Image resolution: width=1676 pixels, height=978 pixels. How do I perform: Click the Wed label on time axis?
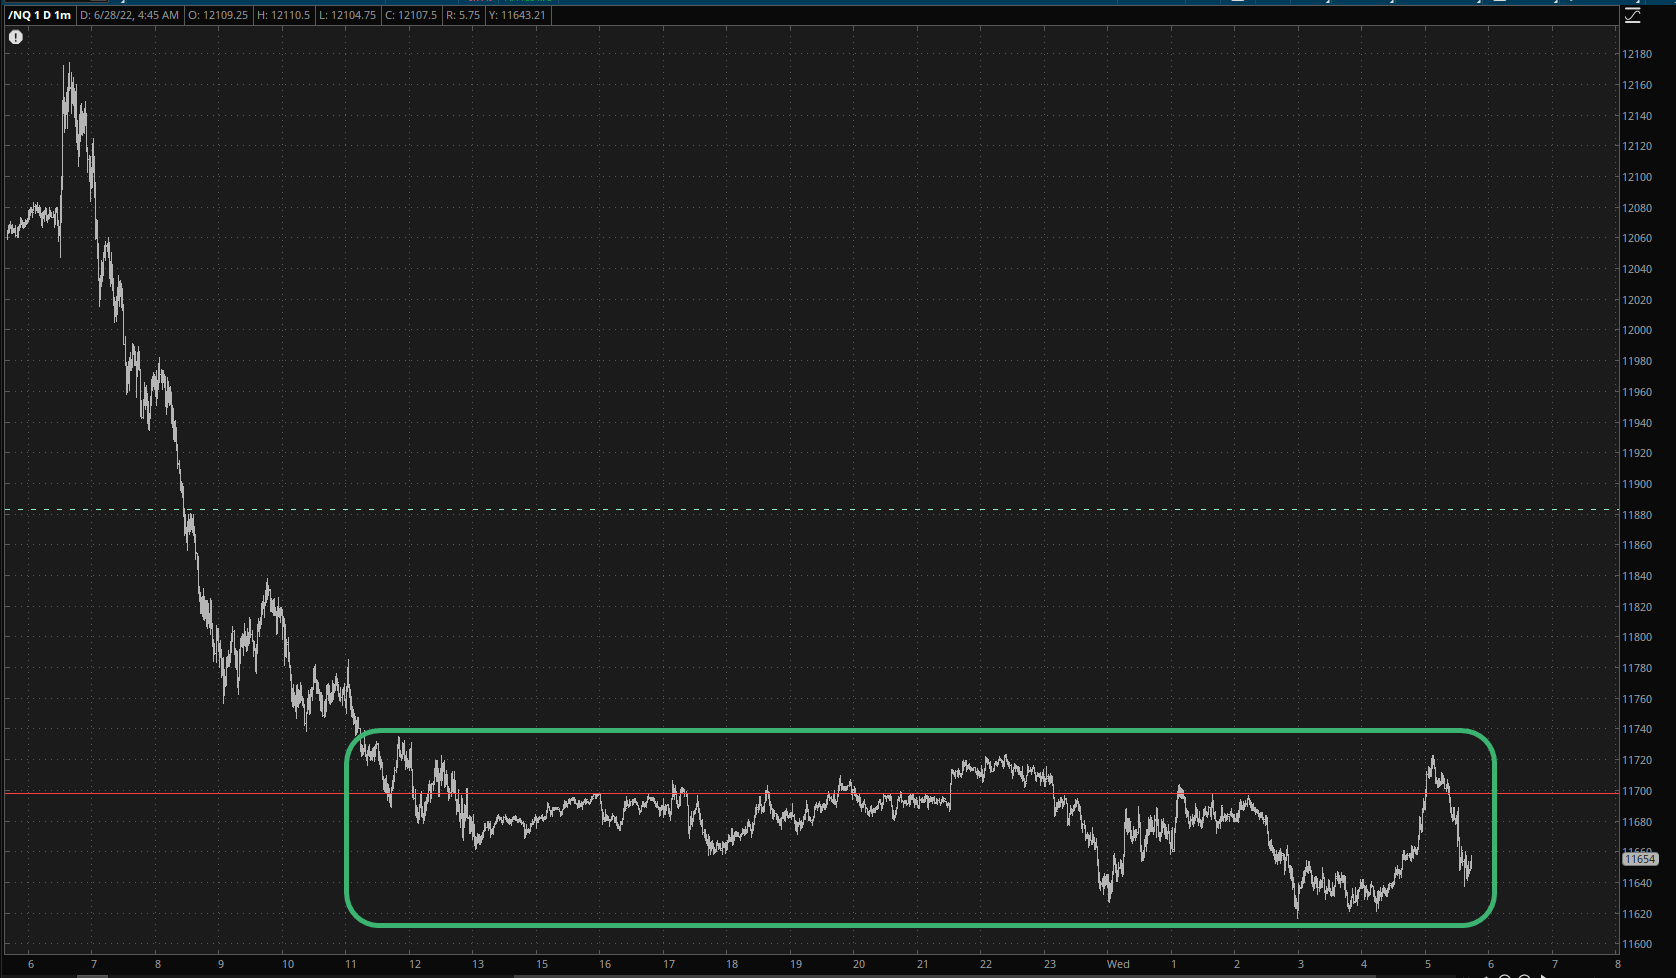(x=1118, y=964)
